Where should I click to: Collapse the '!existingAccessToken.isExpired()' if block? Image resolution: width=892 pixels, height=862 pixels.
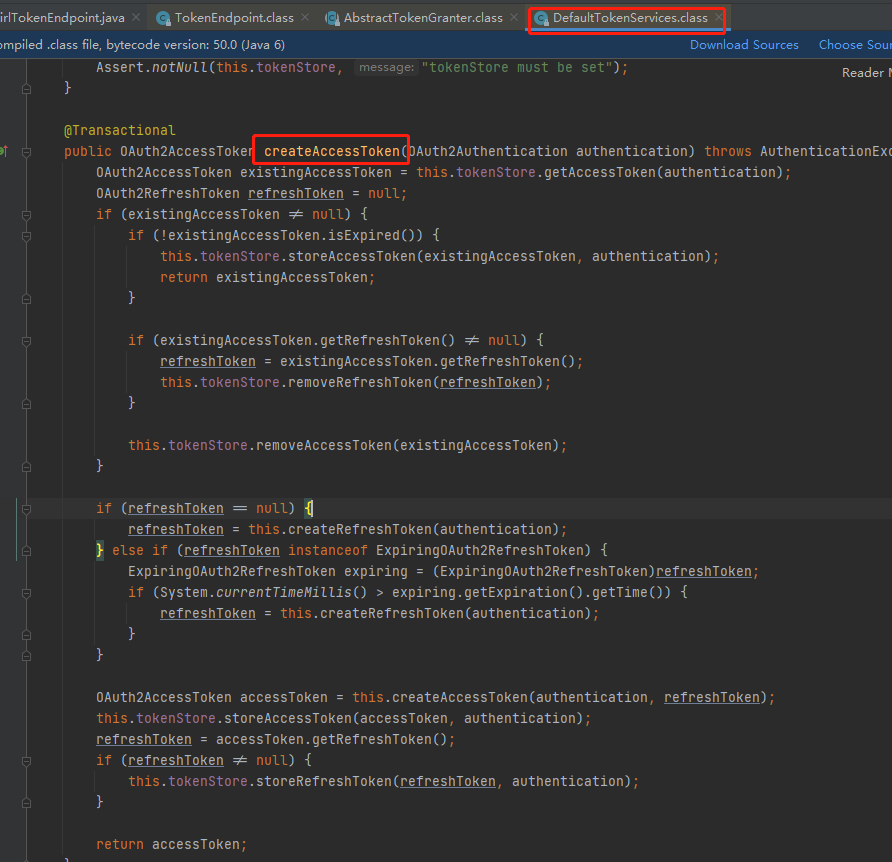click(26, 236)
